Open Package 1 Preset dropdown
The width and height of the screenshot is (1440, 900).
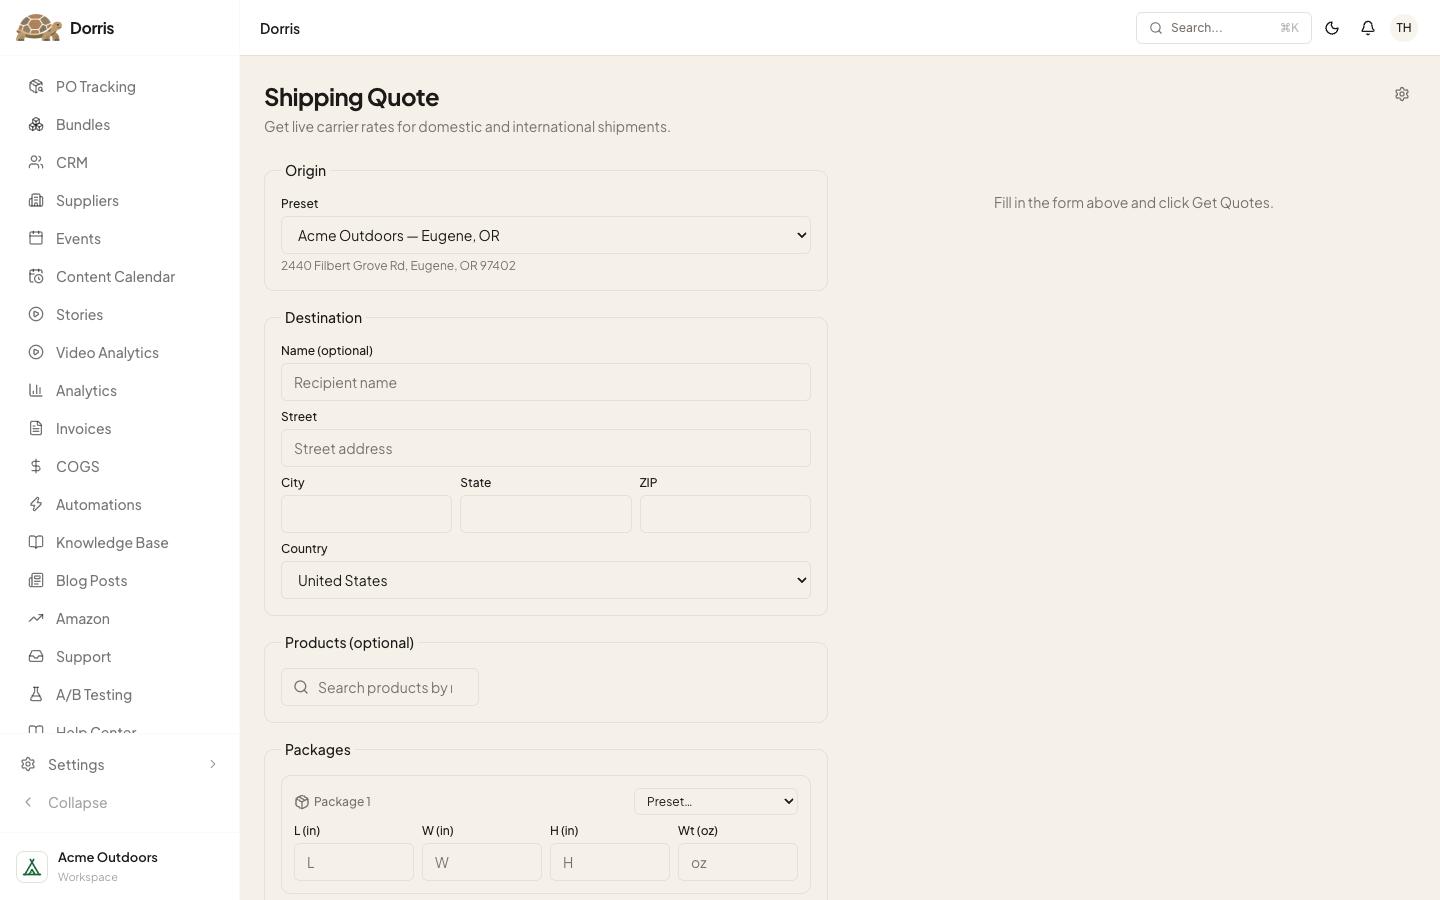[716, 801]
